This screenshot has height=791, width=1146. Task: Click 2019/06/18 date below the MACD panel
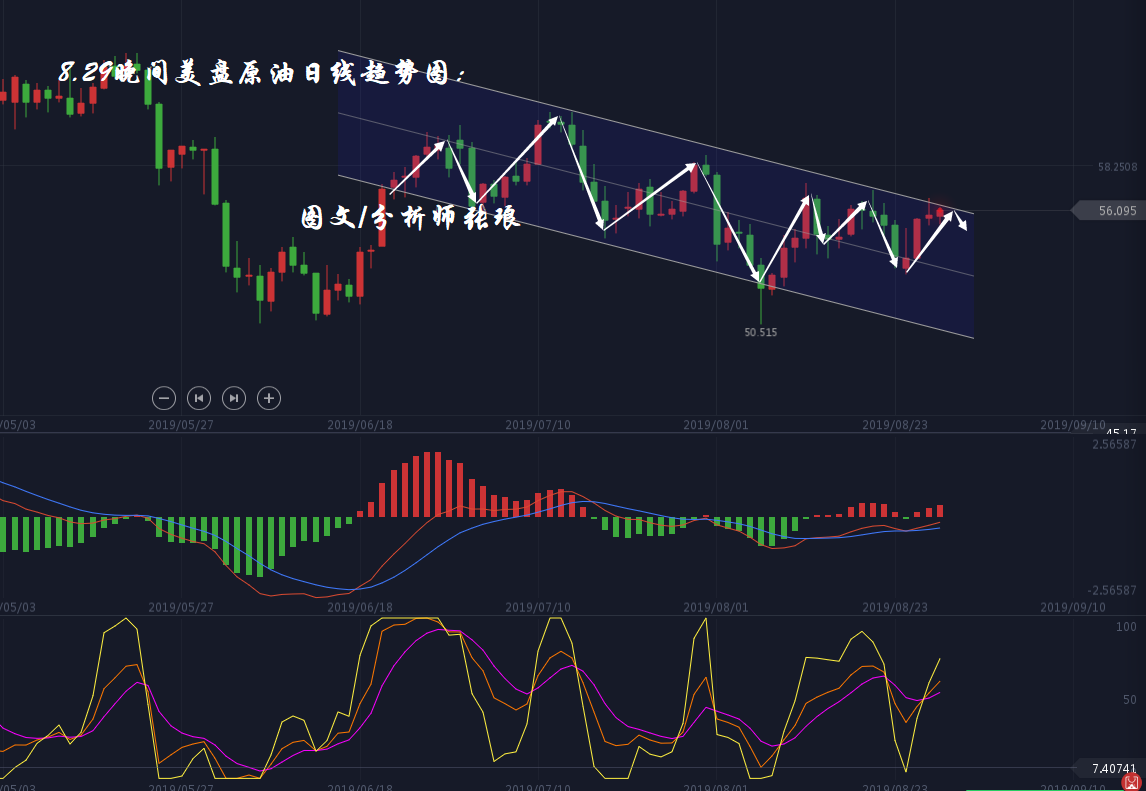coord(359,607)
